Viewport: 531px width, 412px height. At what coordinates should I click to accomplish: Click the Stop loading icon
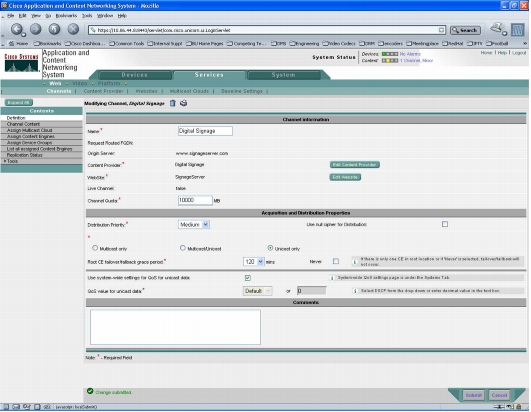73,29
